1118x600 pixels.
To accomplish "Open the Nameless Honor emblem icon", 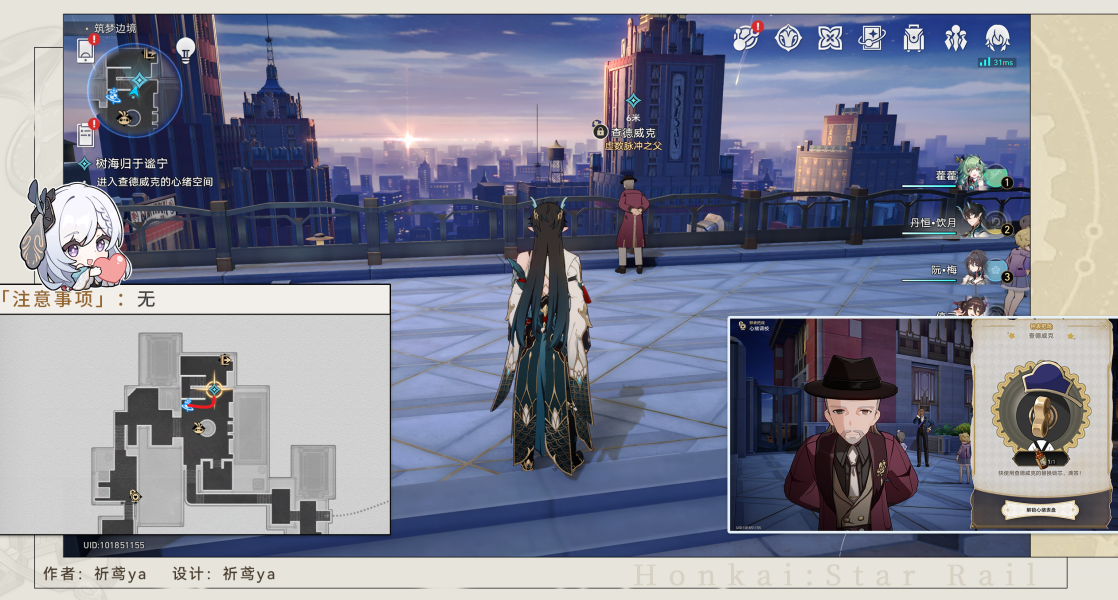I will click(788, 38).
